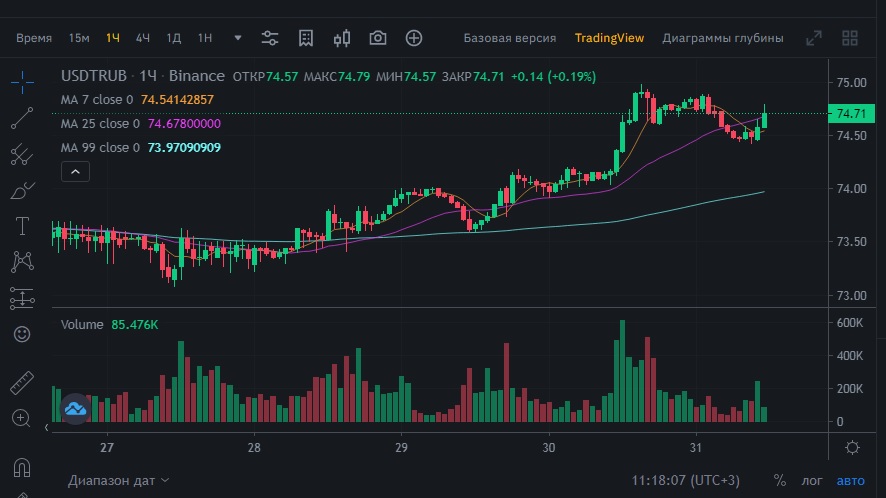Image resolution: width=886 pixels, height=498 pixels.
Task: Open indicator settings sliders icon
Action: [270, 38]
